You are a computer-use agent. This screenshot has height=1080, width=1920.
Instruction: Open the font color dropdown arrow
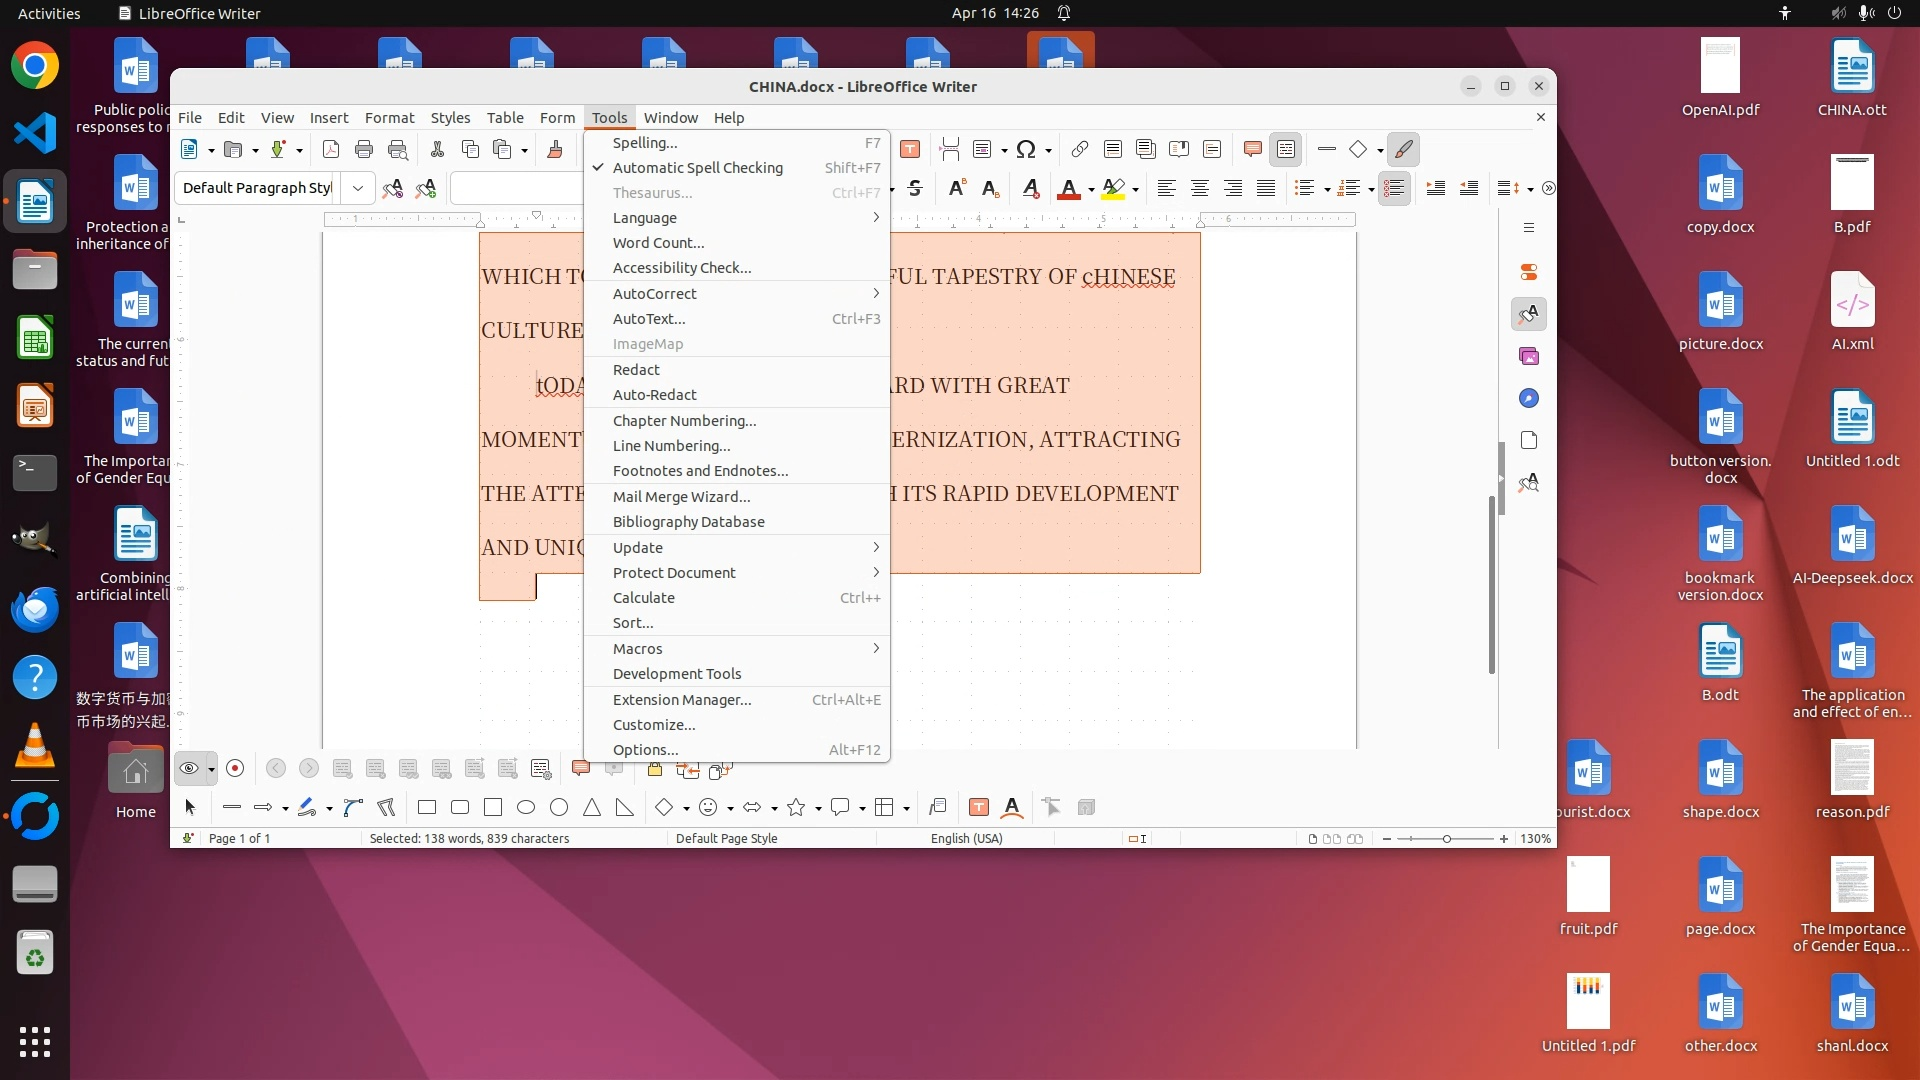tap(1091, 189)
